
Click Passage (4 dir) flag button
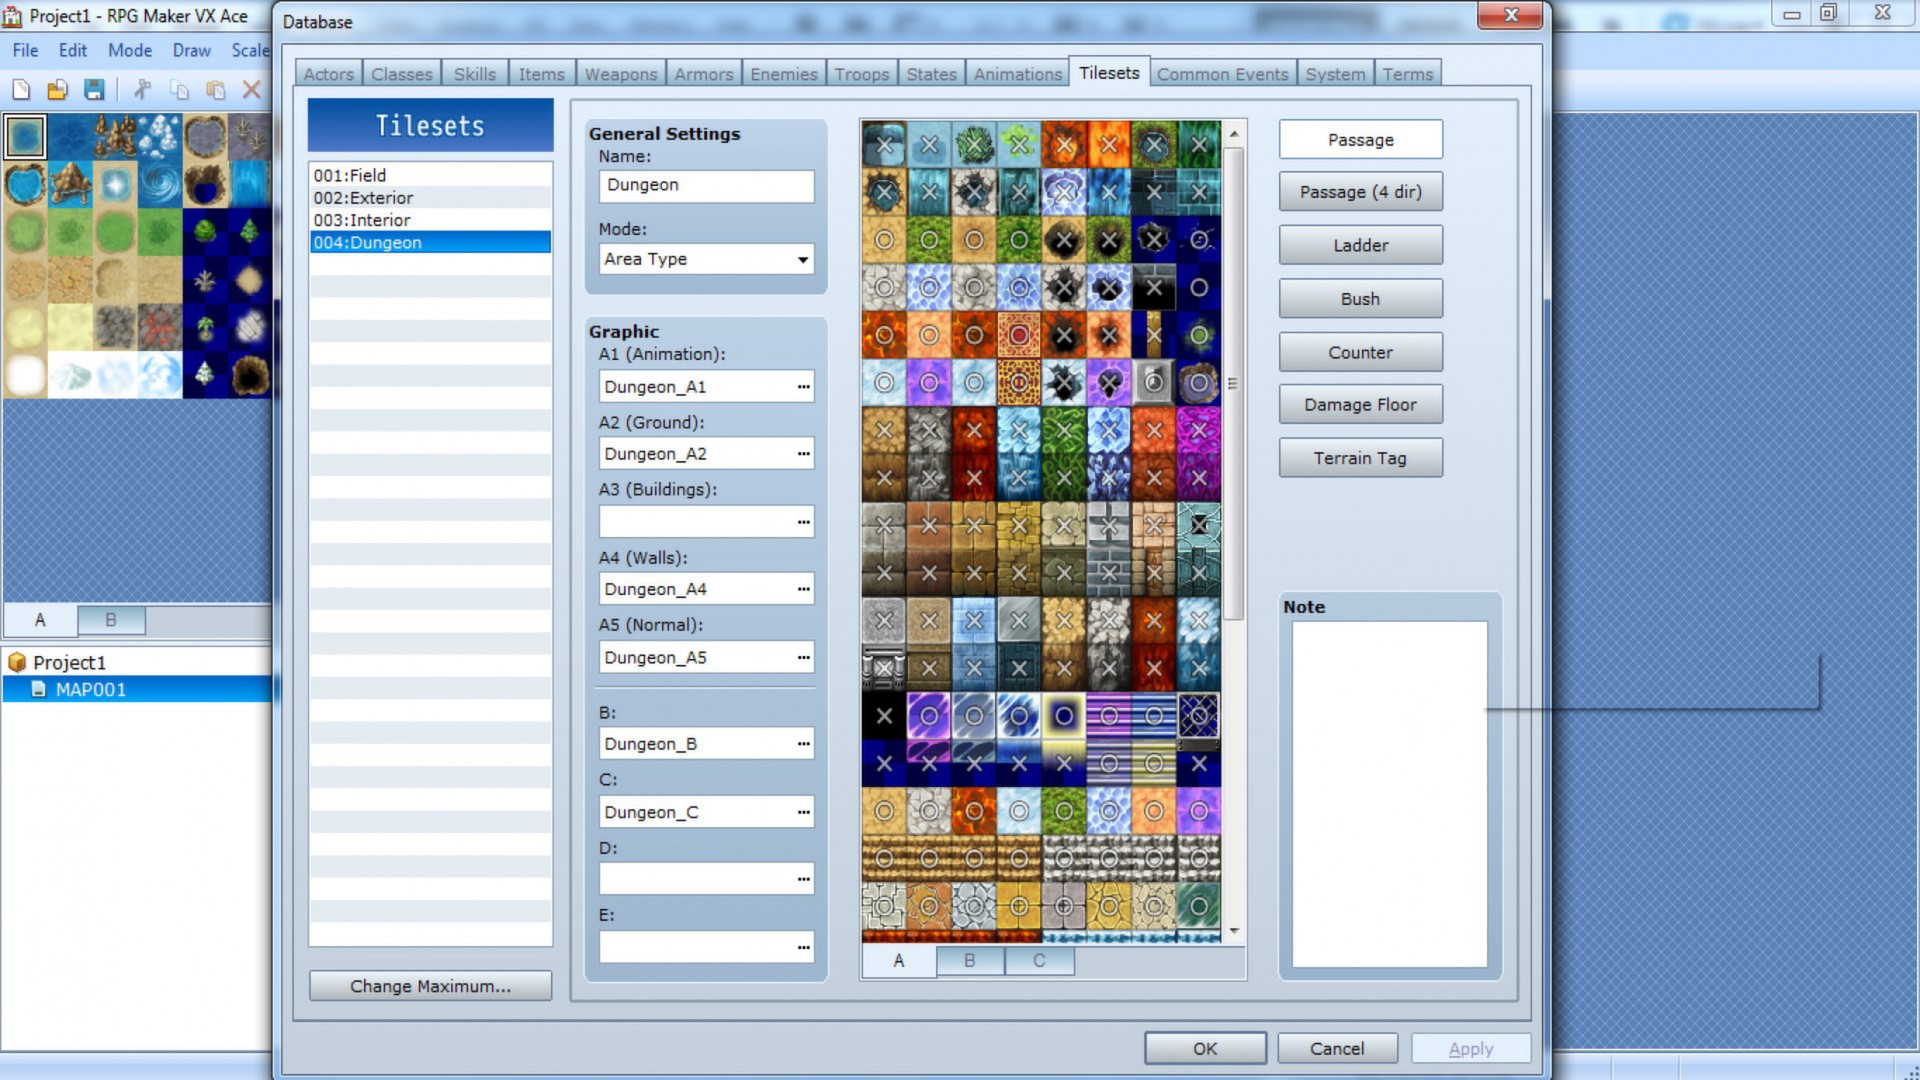pyautogui.click(x=1360, y=191)
